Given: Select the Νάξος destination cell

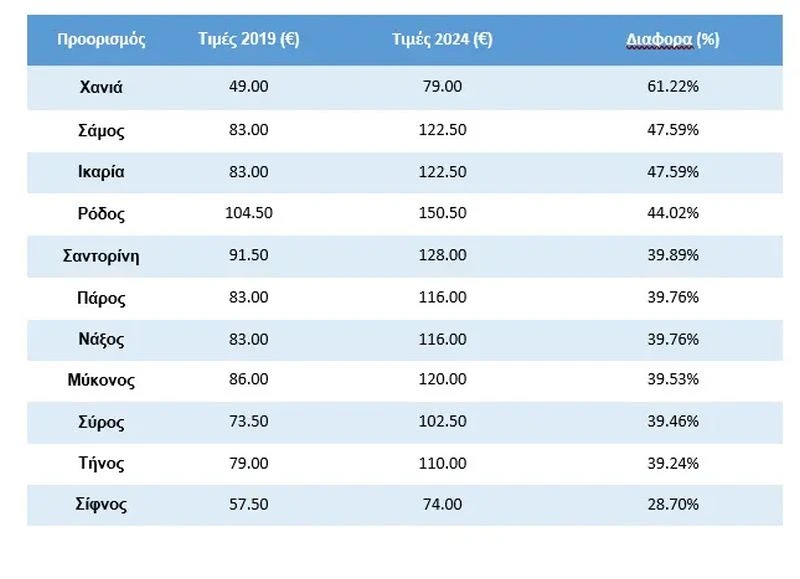Looking at the screenshot, I should [x=101, y=339].
